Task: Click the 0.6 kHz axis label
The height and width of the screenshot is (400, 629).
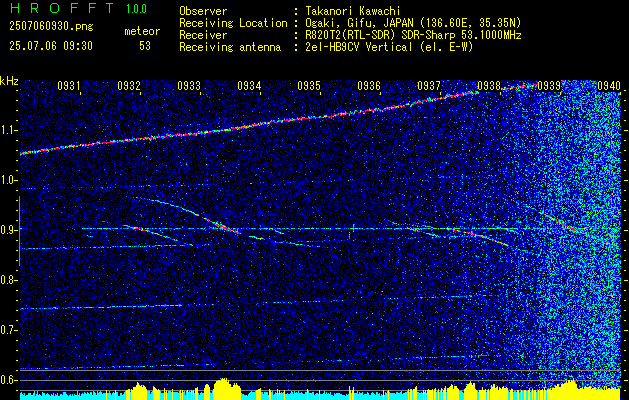Action: pyautogui.click(x=9, y=380)
